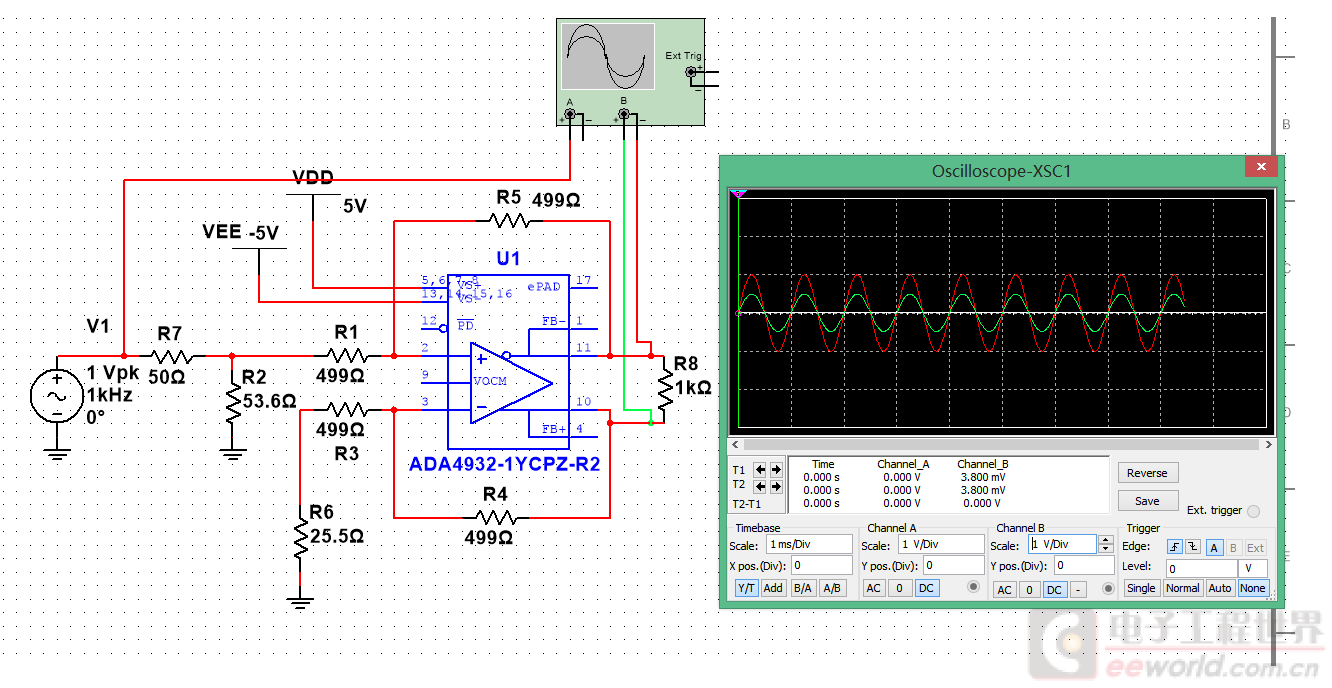This screenshot has width=1332, height=688.
Task: Set trigger mode to Auto
Action: pyautogui.click(x=1219, y=588)
